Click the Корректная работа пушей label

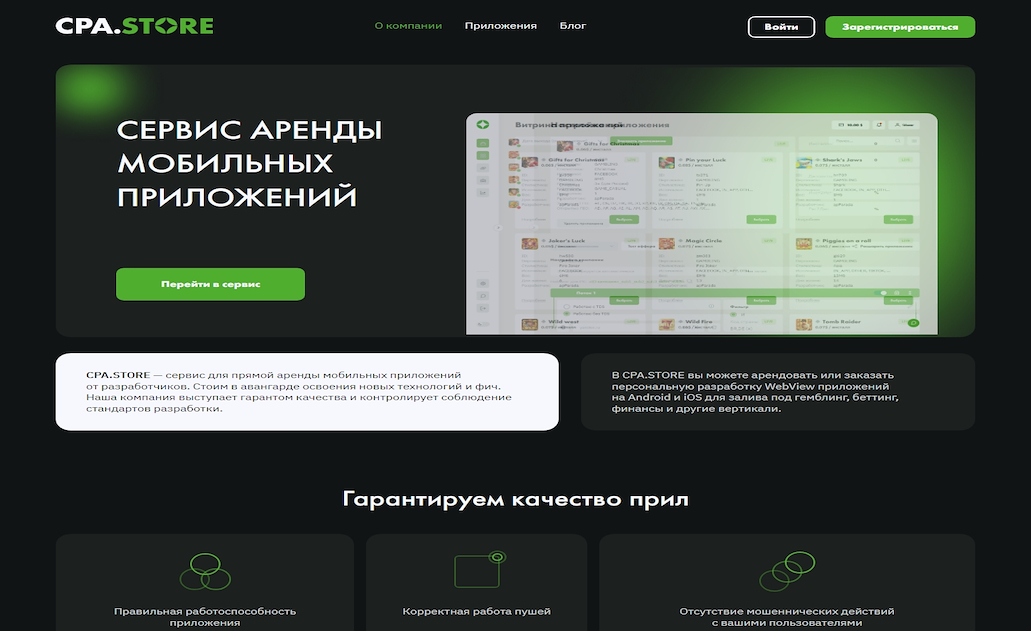476,611
